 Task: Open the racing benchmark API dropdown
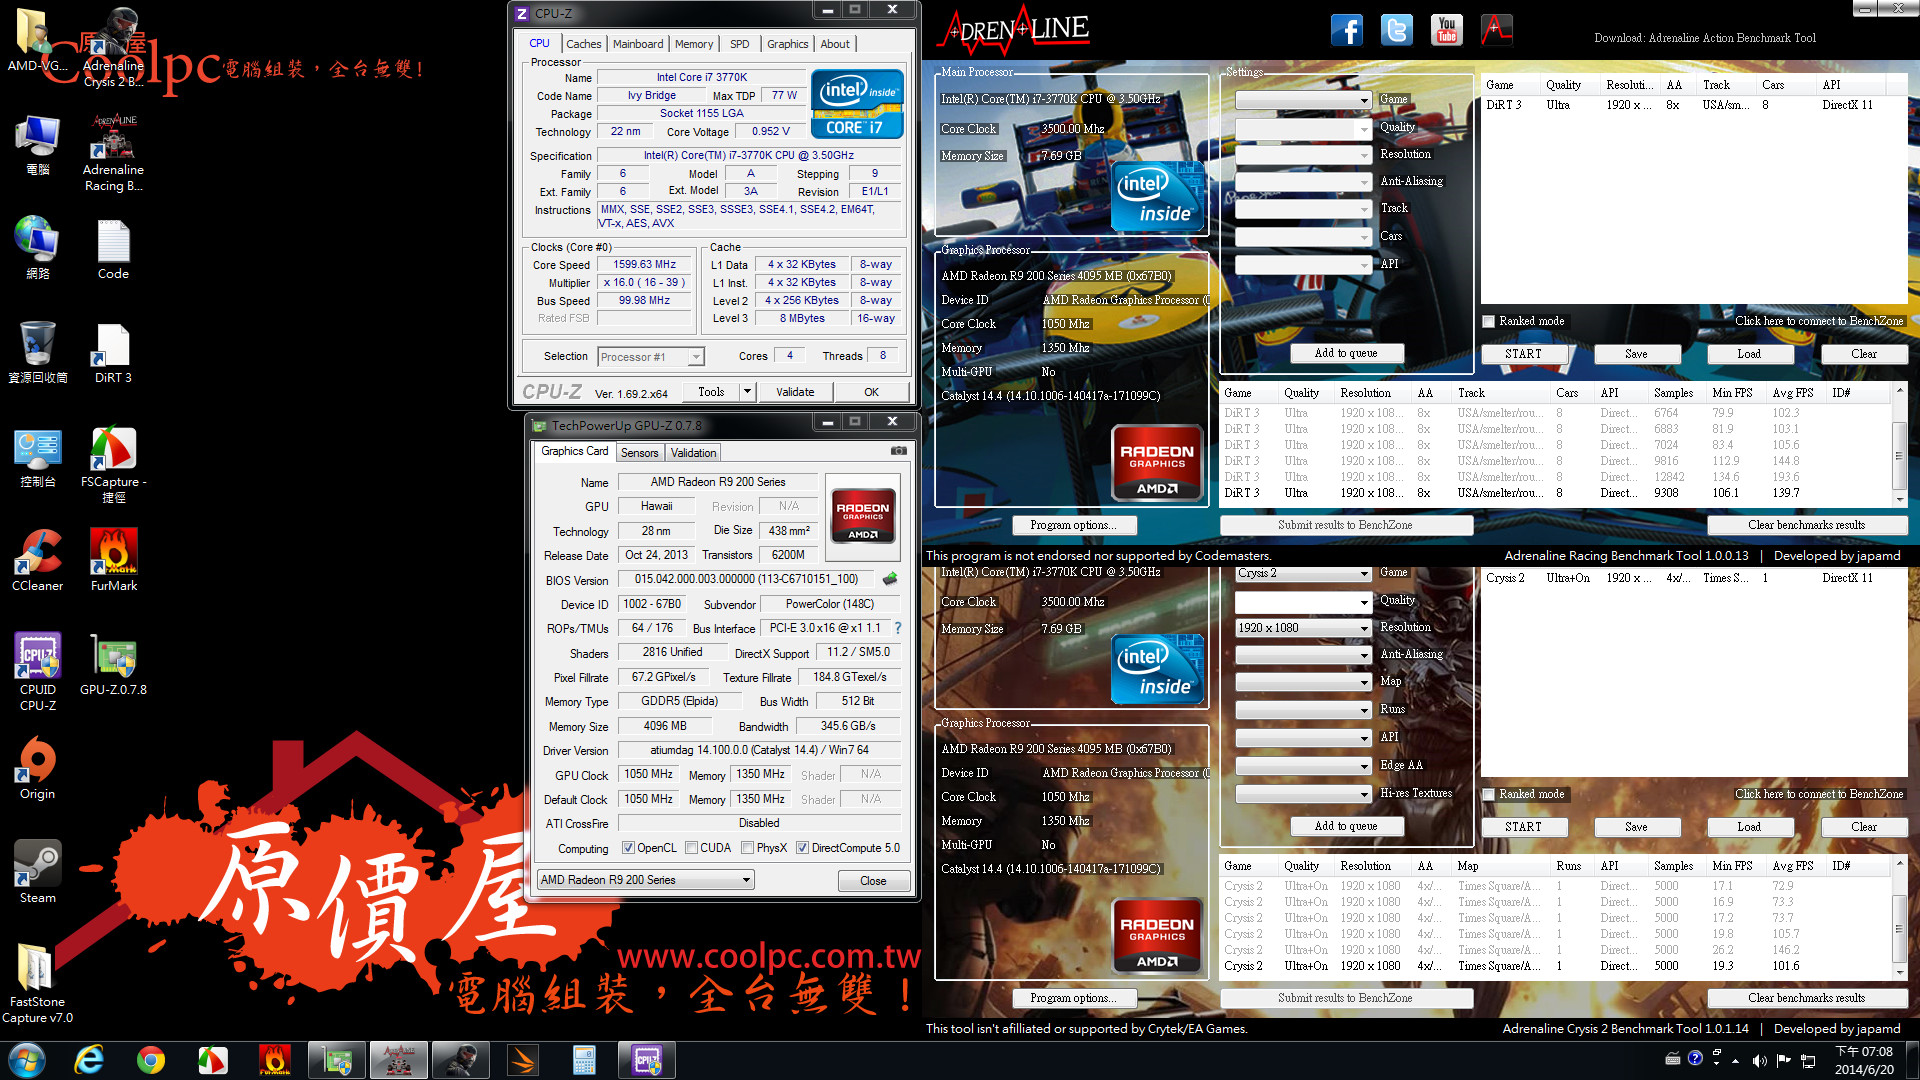1304,265
